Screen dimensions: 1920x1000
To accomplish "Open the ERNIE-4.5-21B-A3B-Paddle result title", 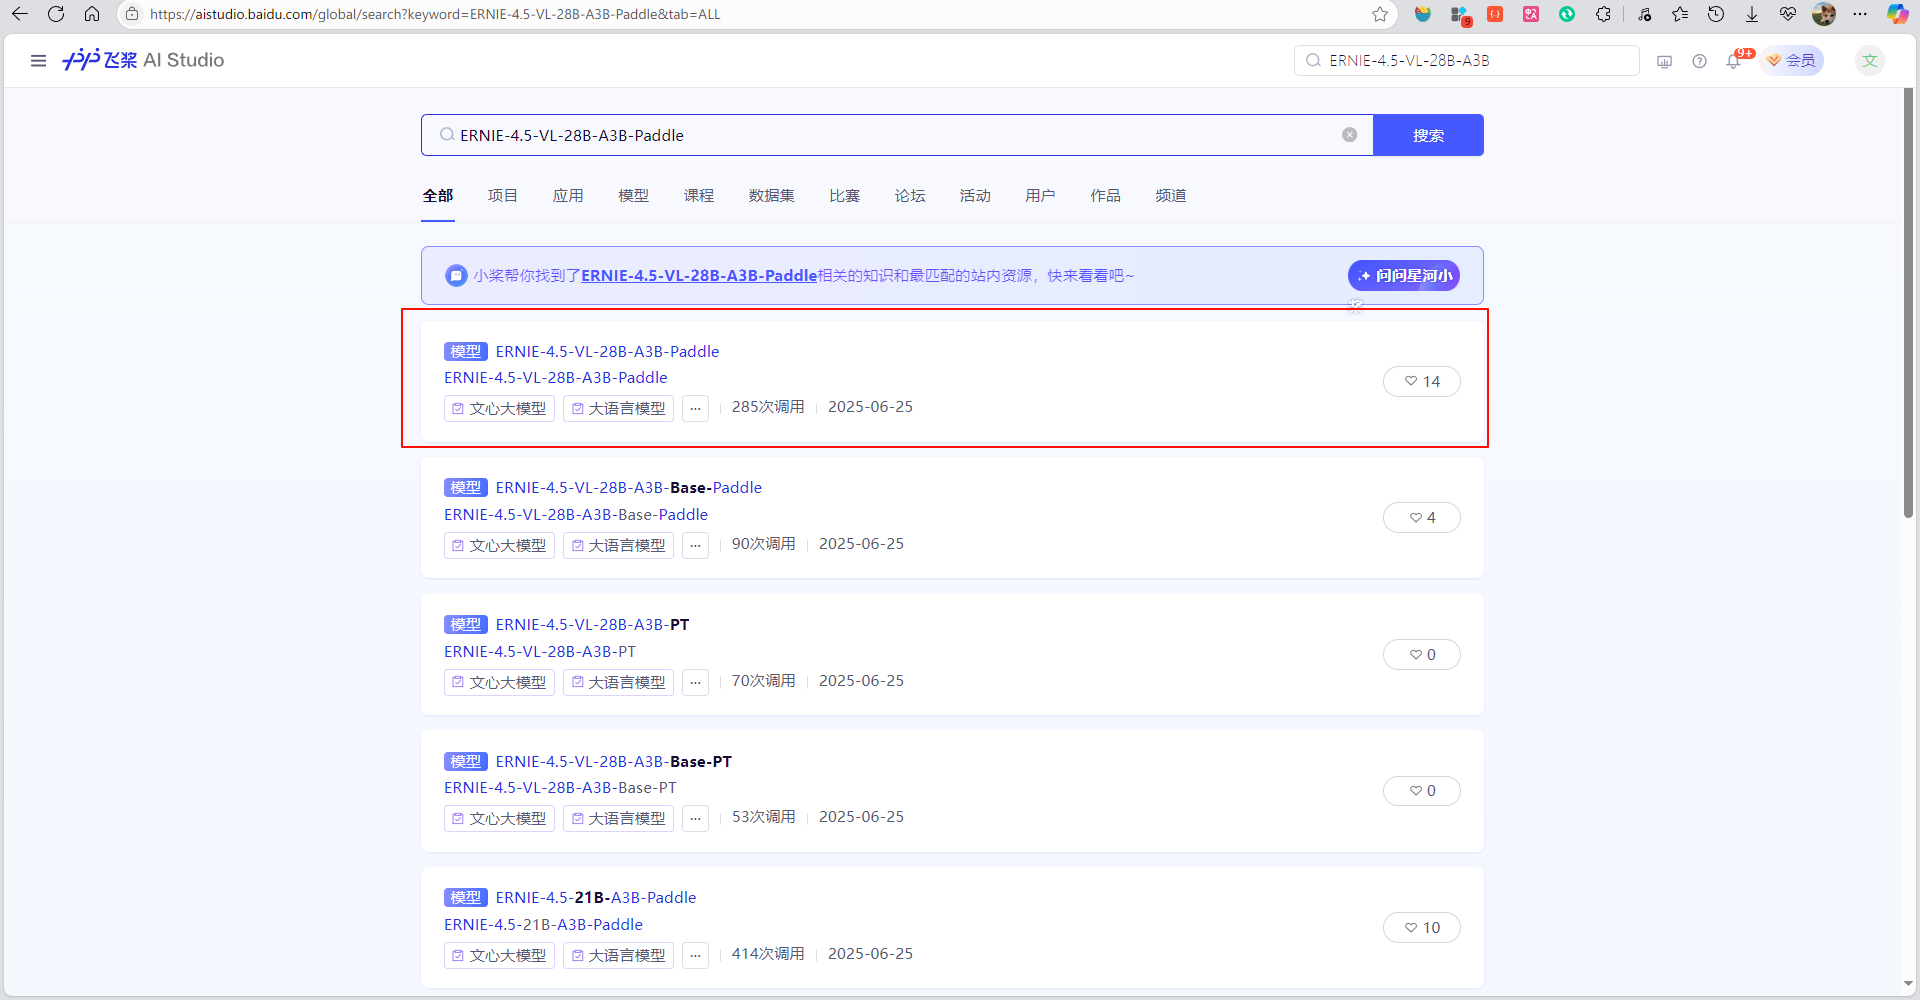I will [596, 898].
